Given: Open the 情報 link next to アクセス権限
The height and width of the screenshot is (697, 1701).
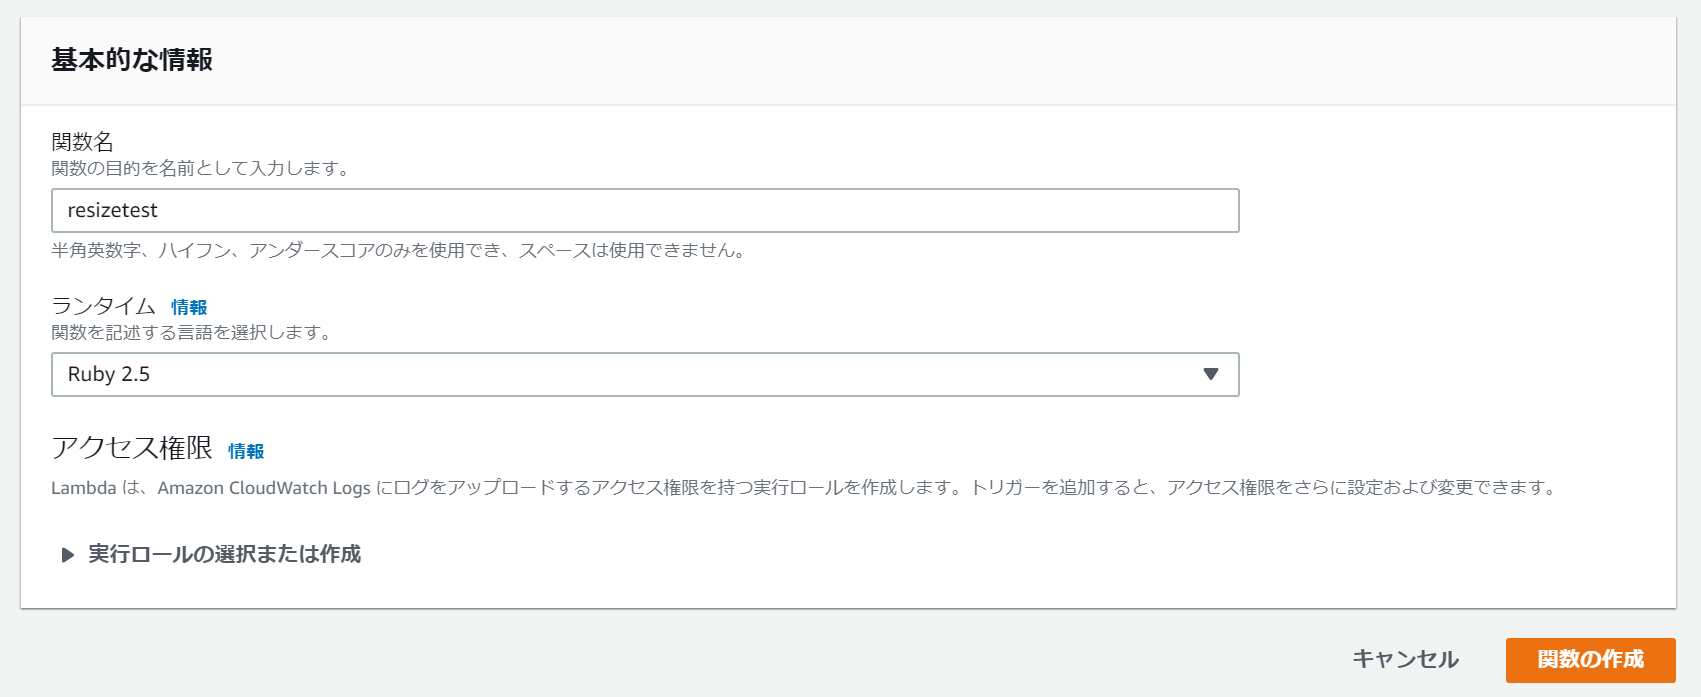Looking at the screenshot, I should (x=246, y=451).
